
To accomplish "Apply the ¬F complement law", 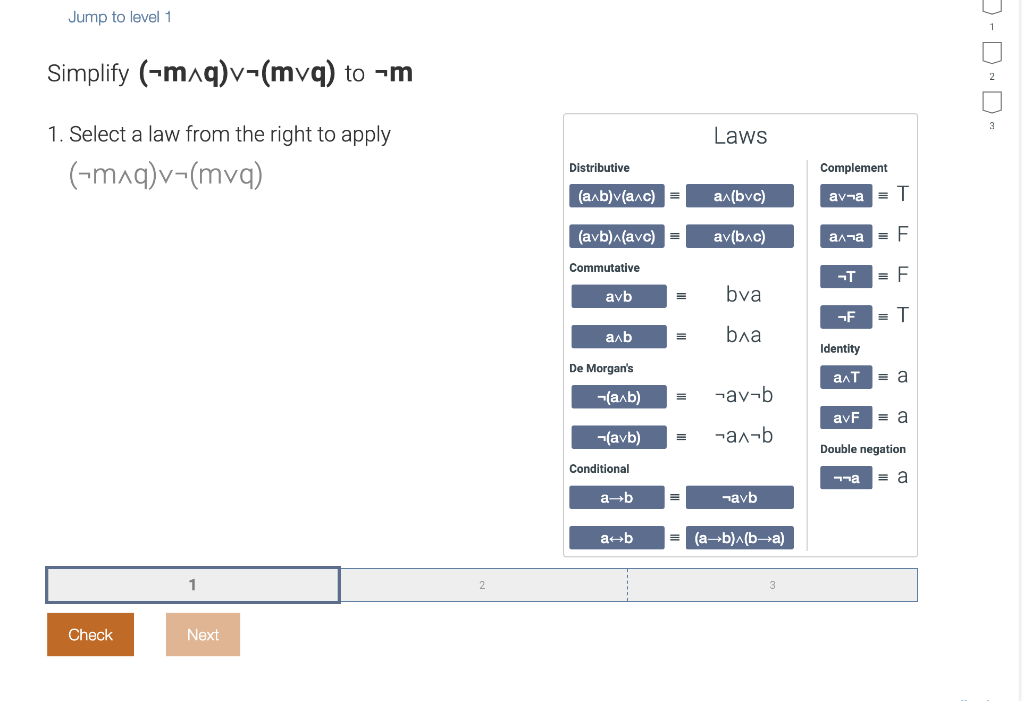I will (846, 316).
